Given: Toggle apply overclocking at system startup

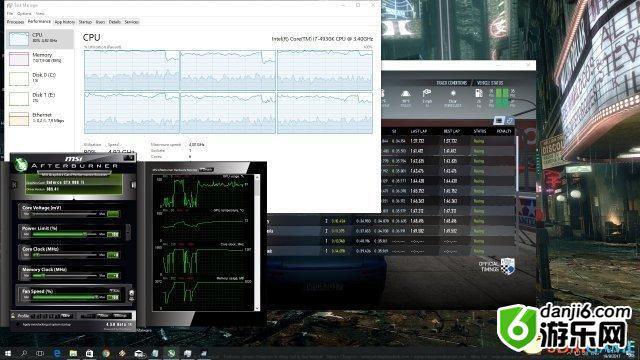Looking at the screenshot, I should pos(18,324).
